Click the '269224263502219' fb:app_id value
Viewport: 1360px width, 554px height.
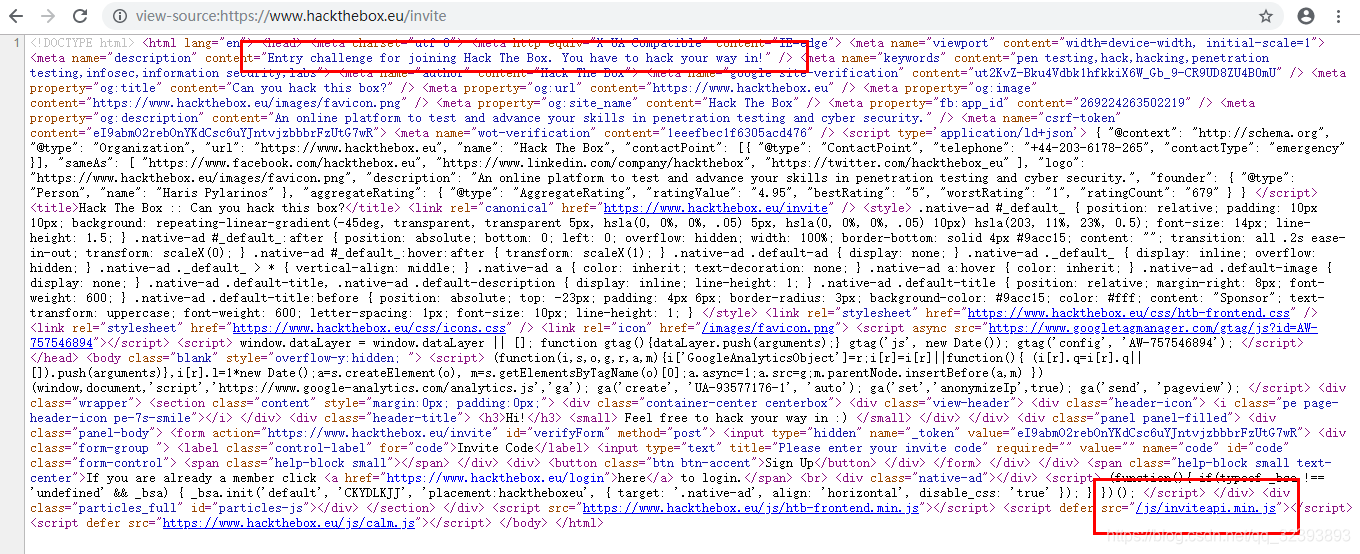pyautogui.click(x=1134, y=102)
